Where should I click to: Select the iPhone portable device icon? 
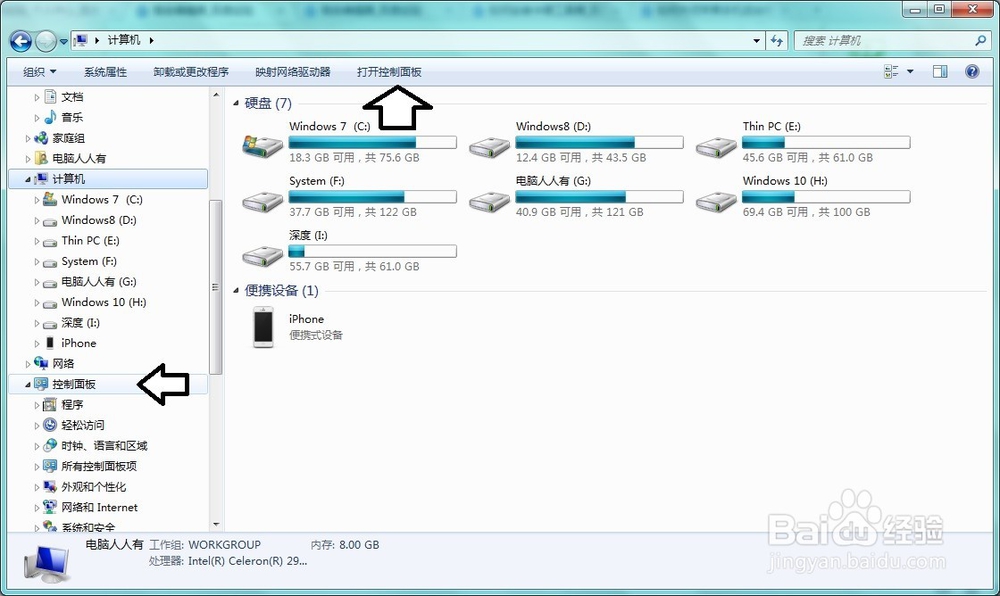(263, 327)
